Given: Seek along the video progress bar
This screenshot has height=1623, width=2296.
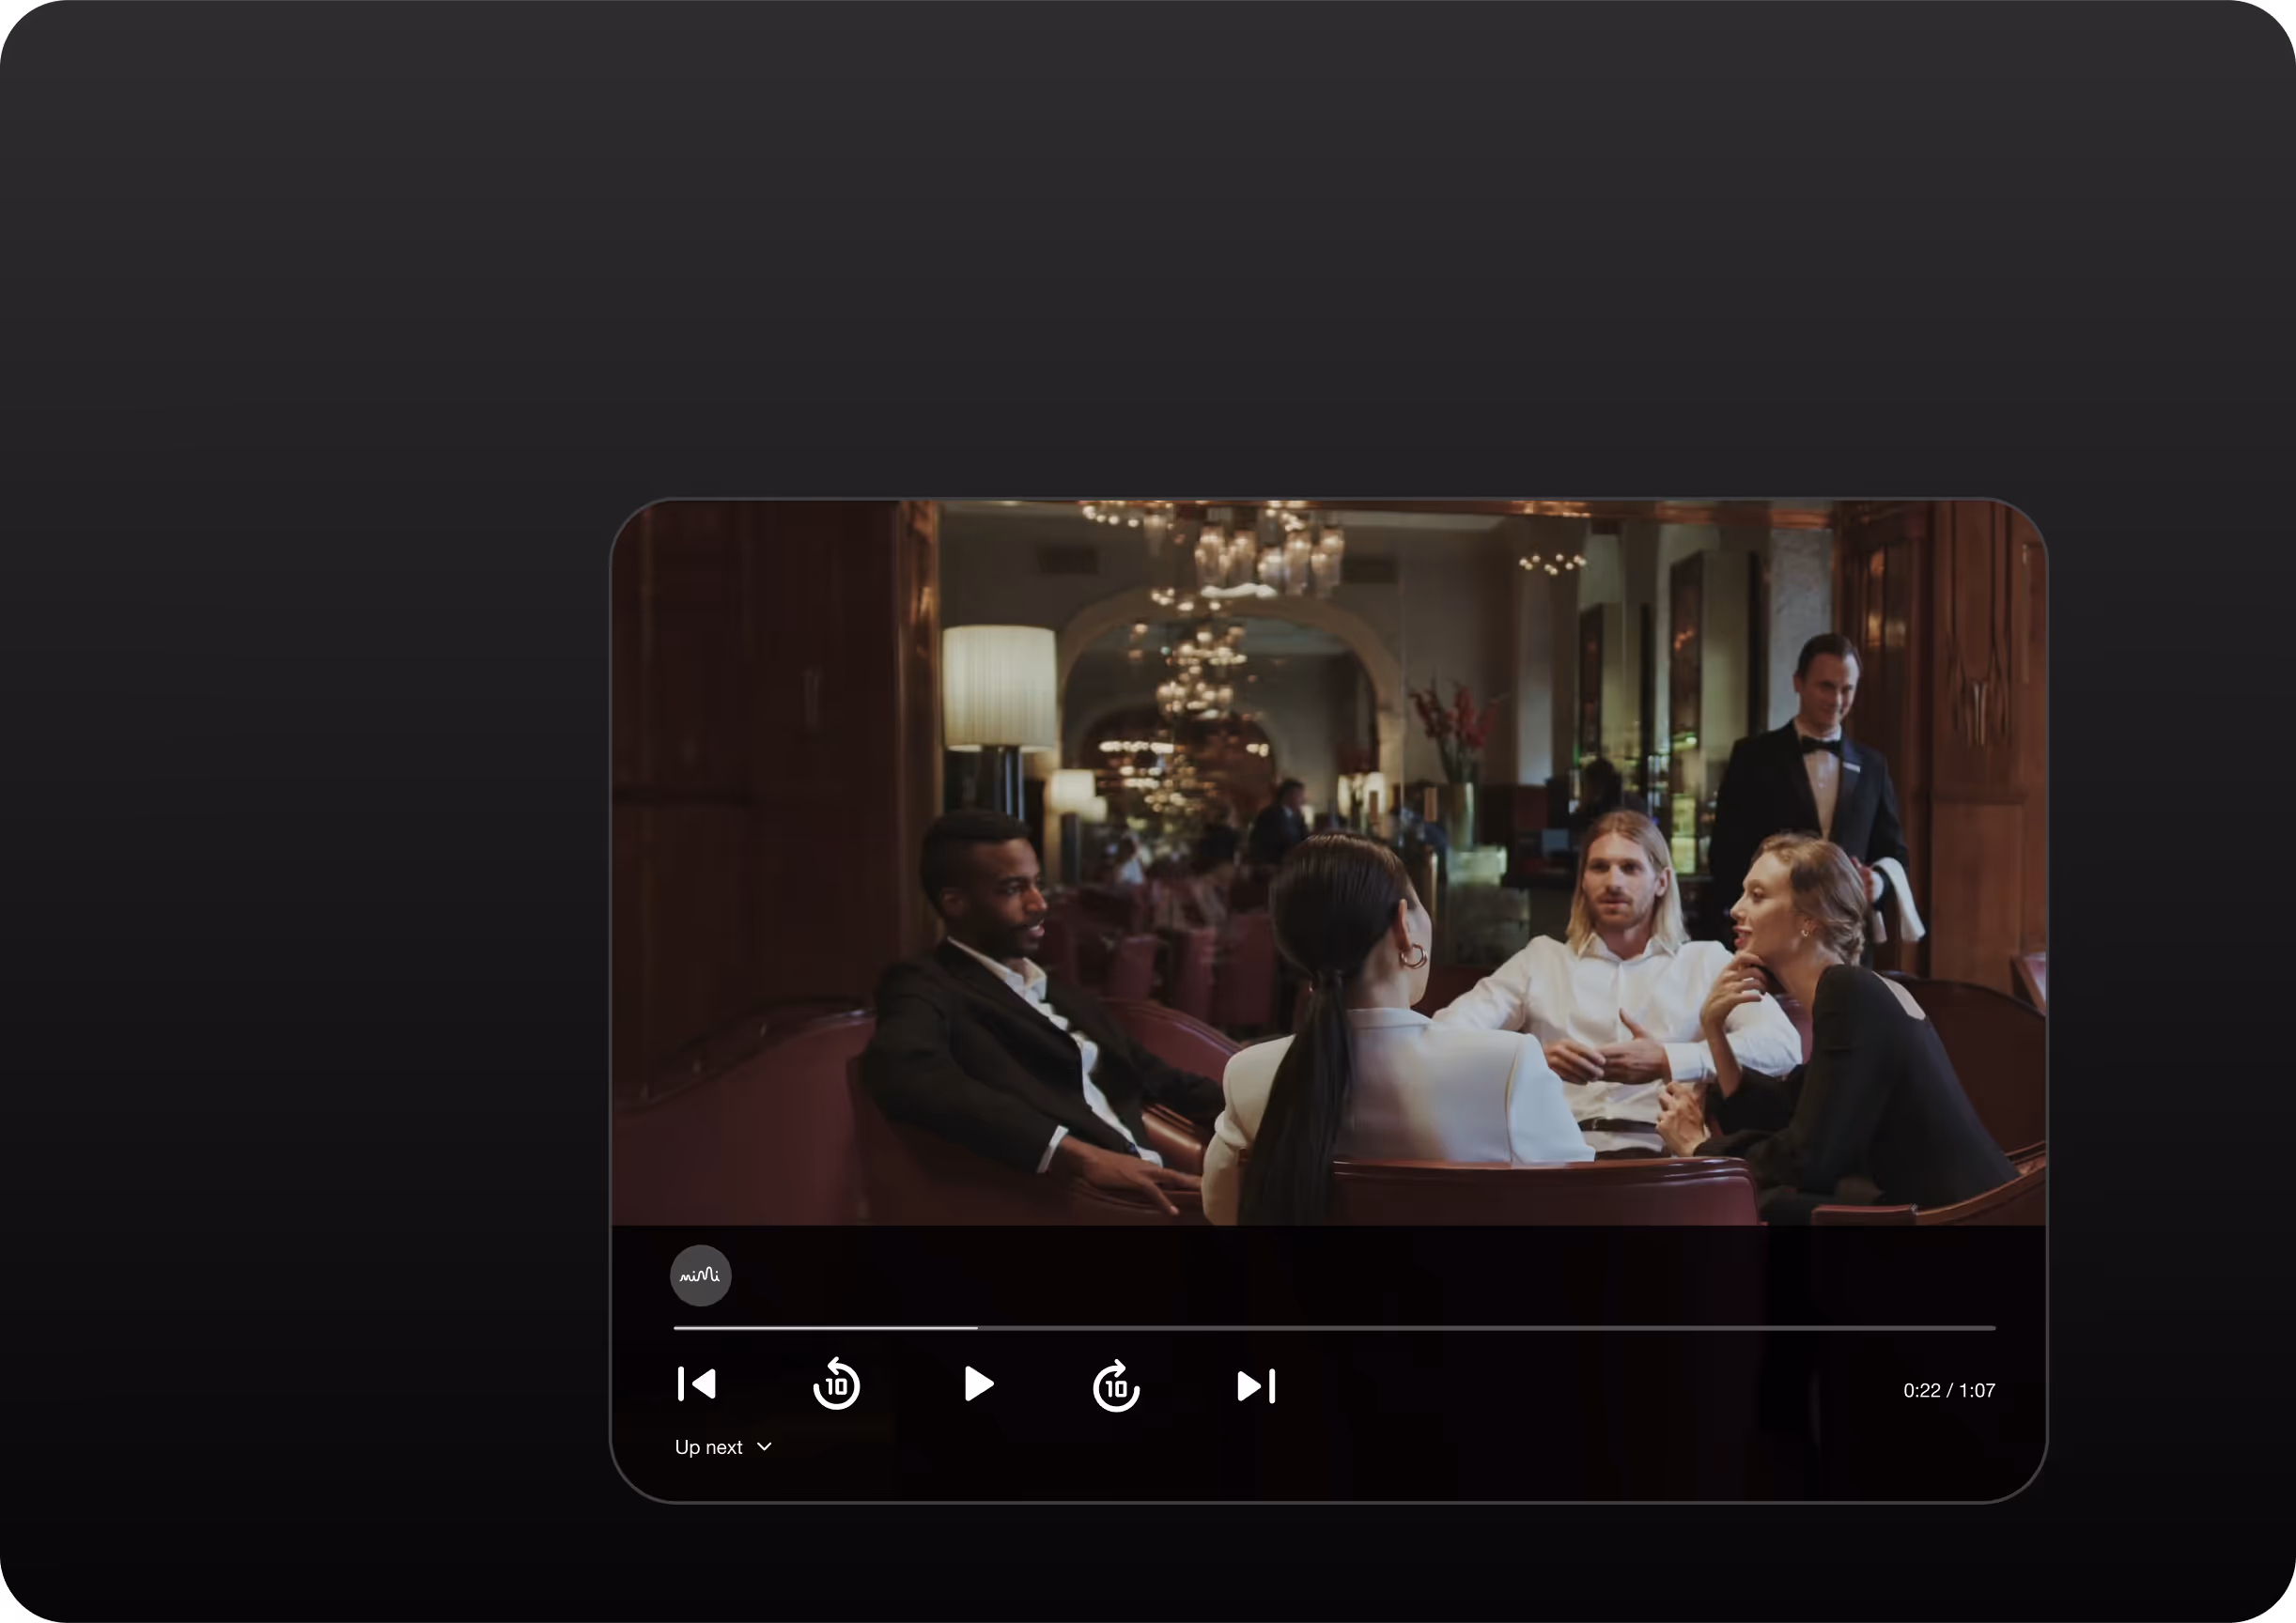Looking at the screenshot, I should coord(1334,1328).
